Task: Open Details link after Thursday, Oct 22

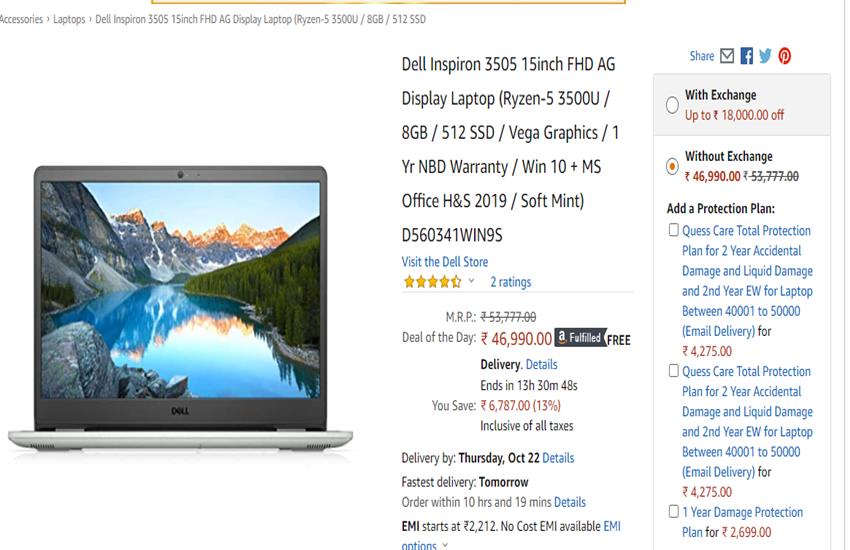Action: (558, 458)
